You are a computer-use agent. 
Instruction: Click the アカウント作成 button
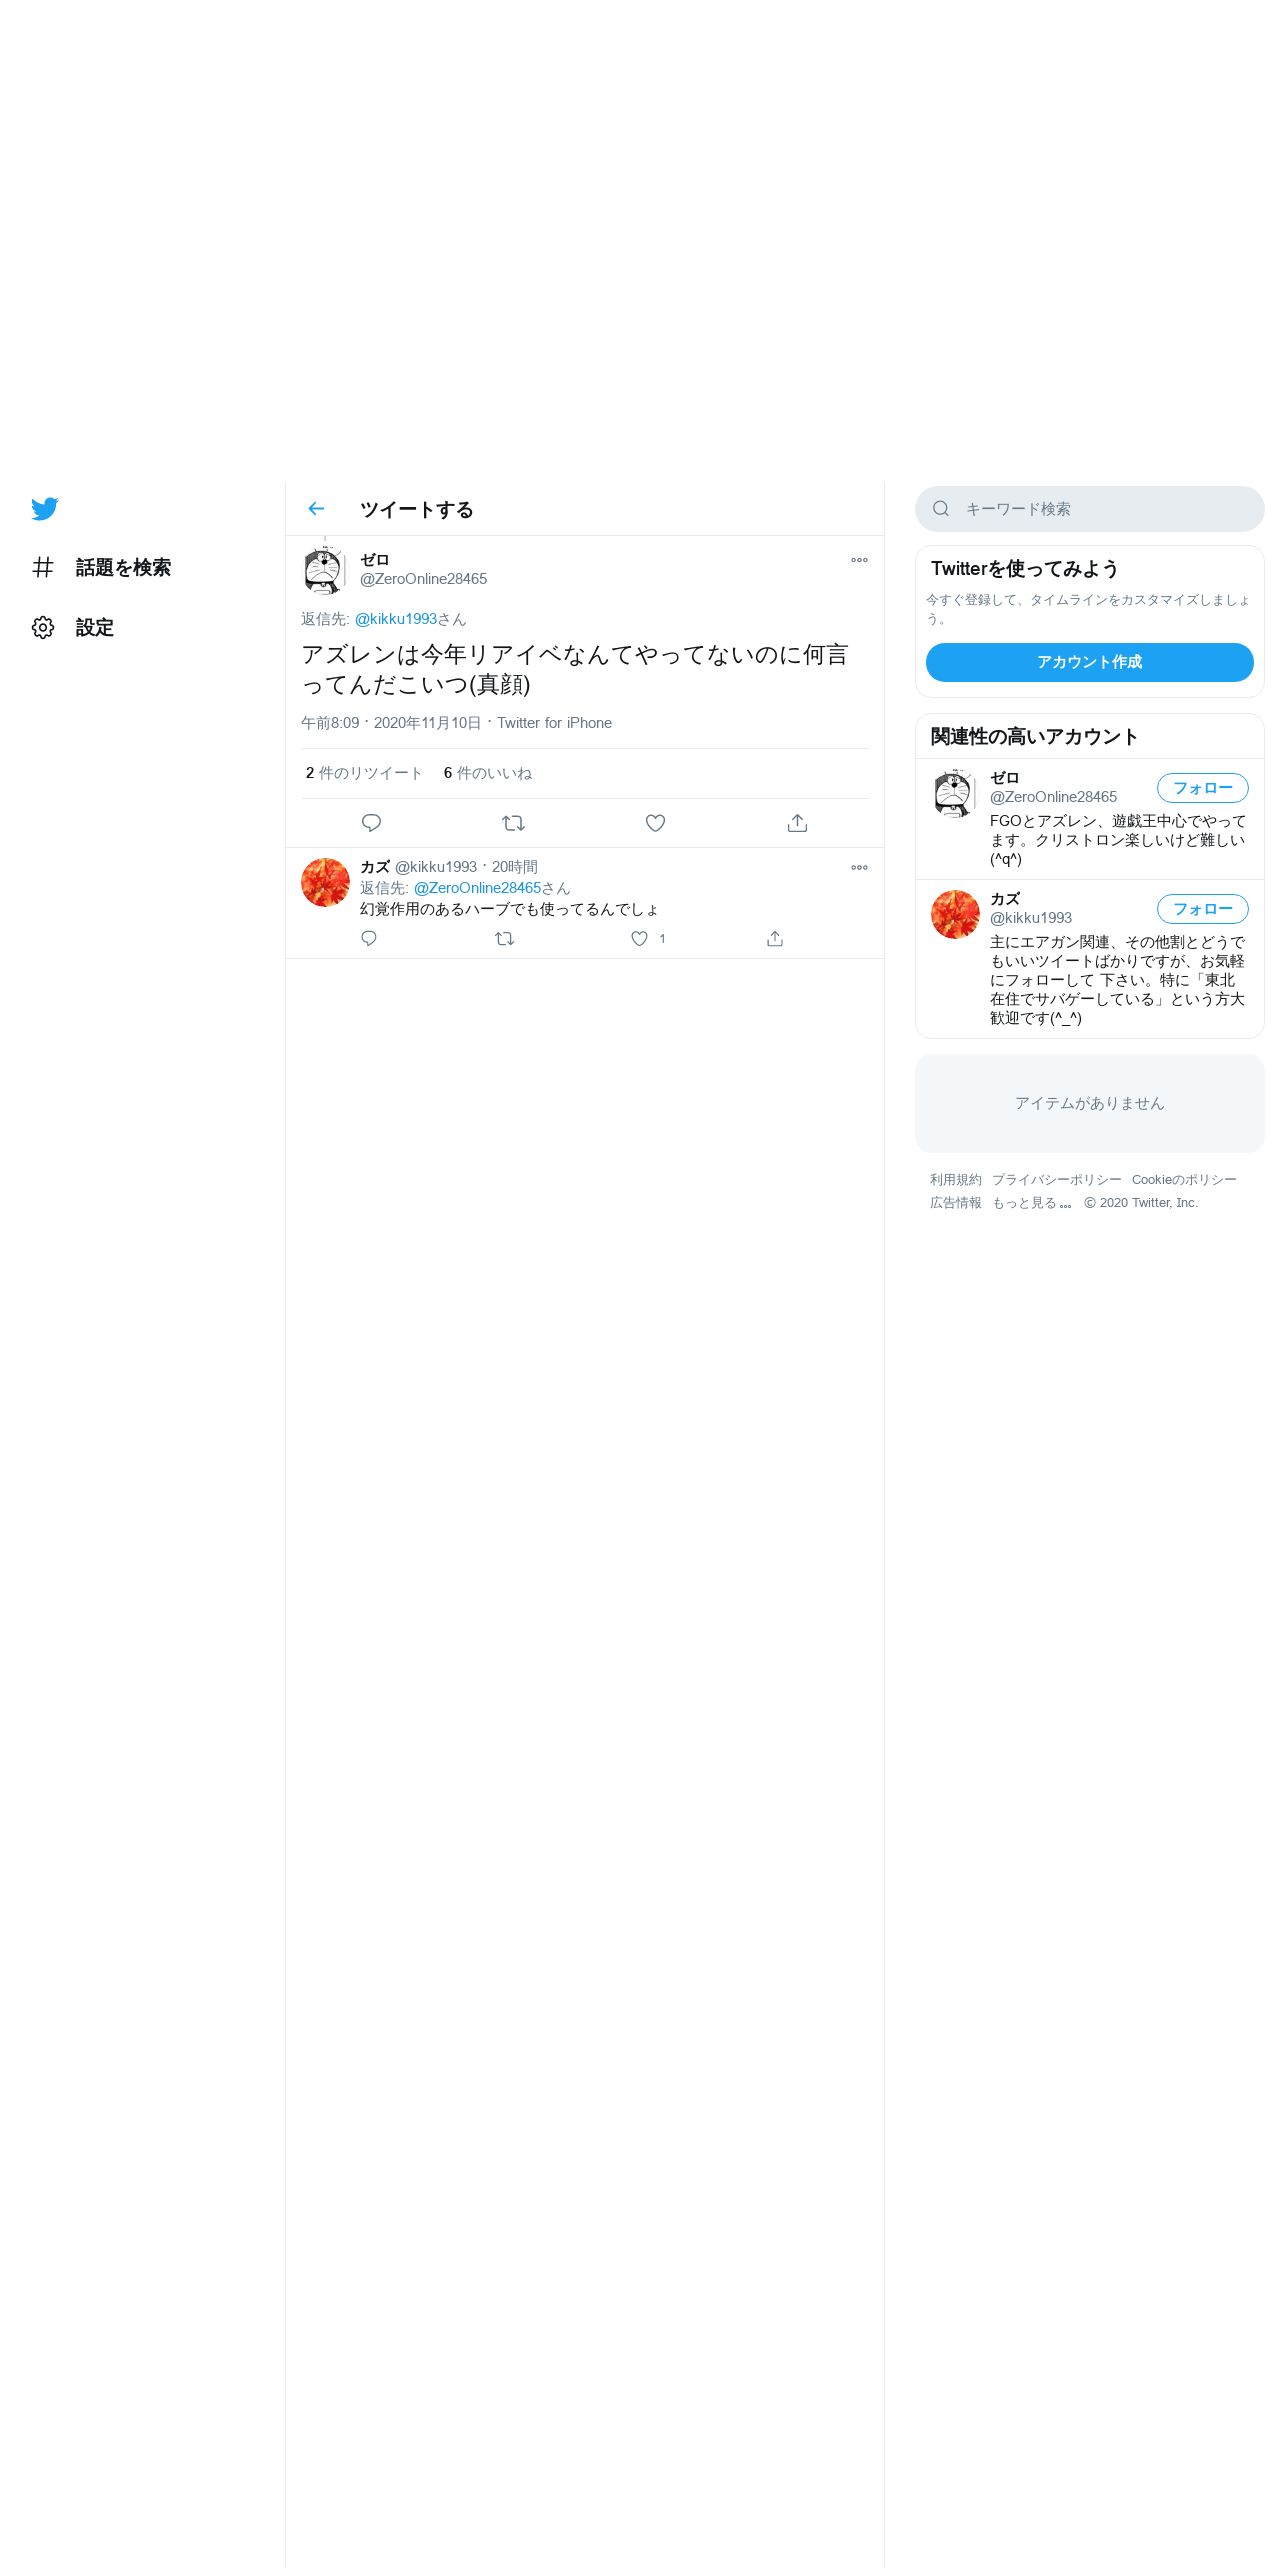pyautogui.click(x=1090, y=662)
